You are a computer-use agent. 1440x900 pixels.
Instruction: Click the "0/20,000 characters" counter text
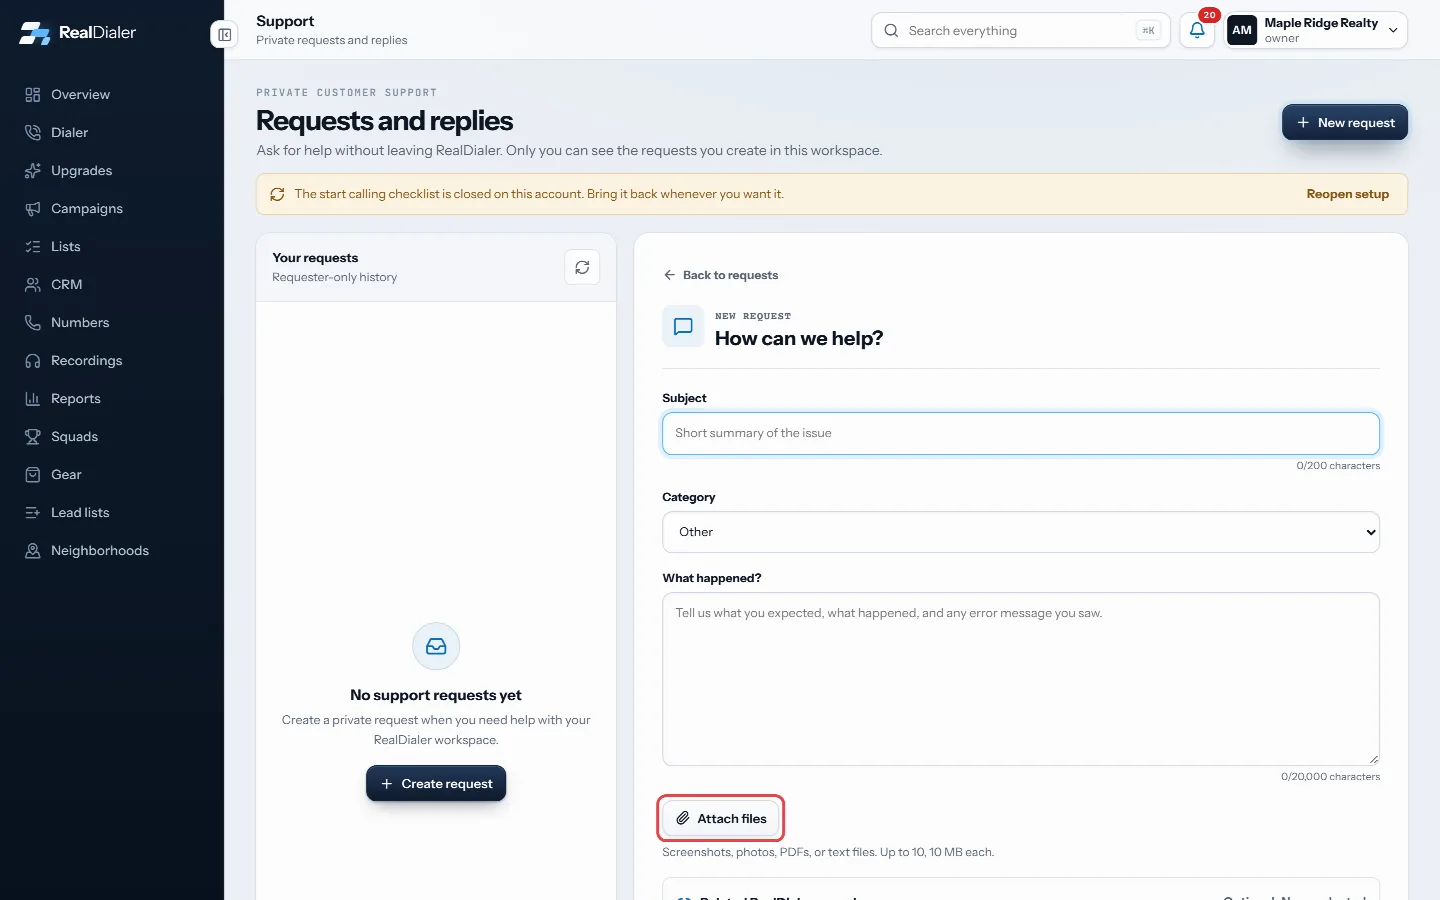pyautogui.click(x=1330, y=777)
